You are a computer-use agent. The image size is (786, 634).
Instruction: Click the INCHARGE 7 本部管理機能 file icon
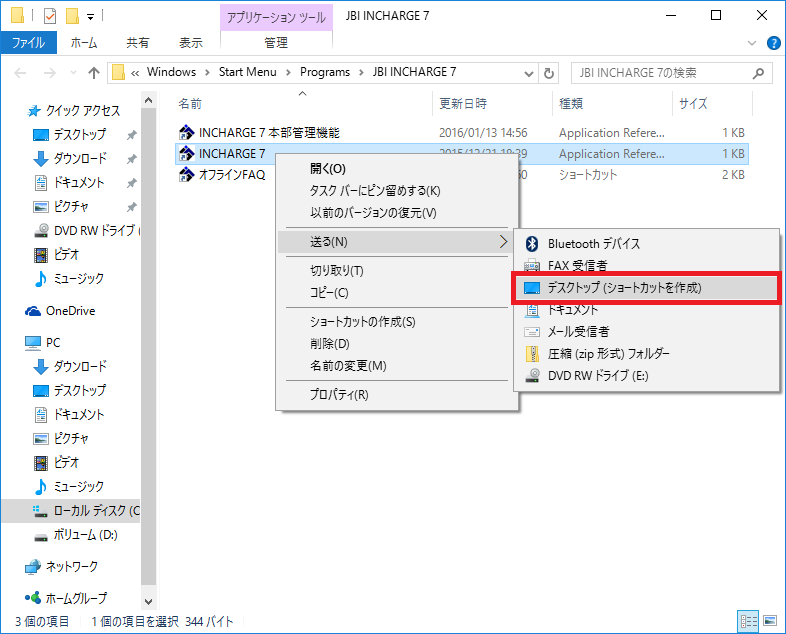[186, 132]
